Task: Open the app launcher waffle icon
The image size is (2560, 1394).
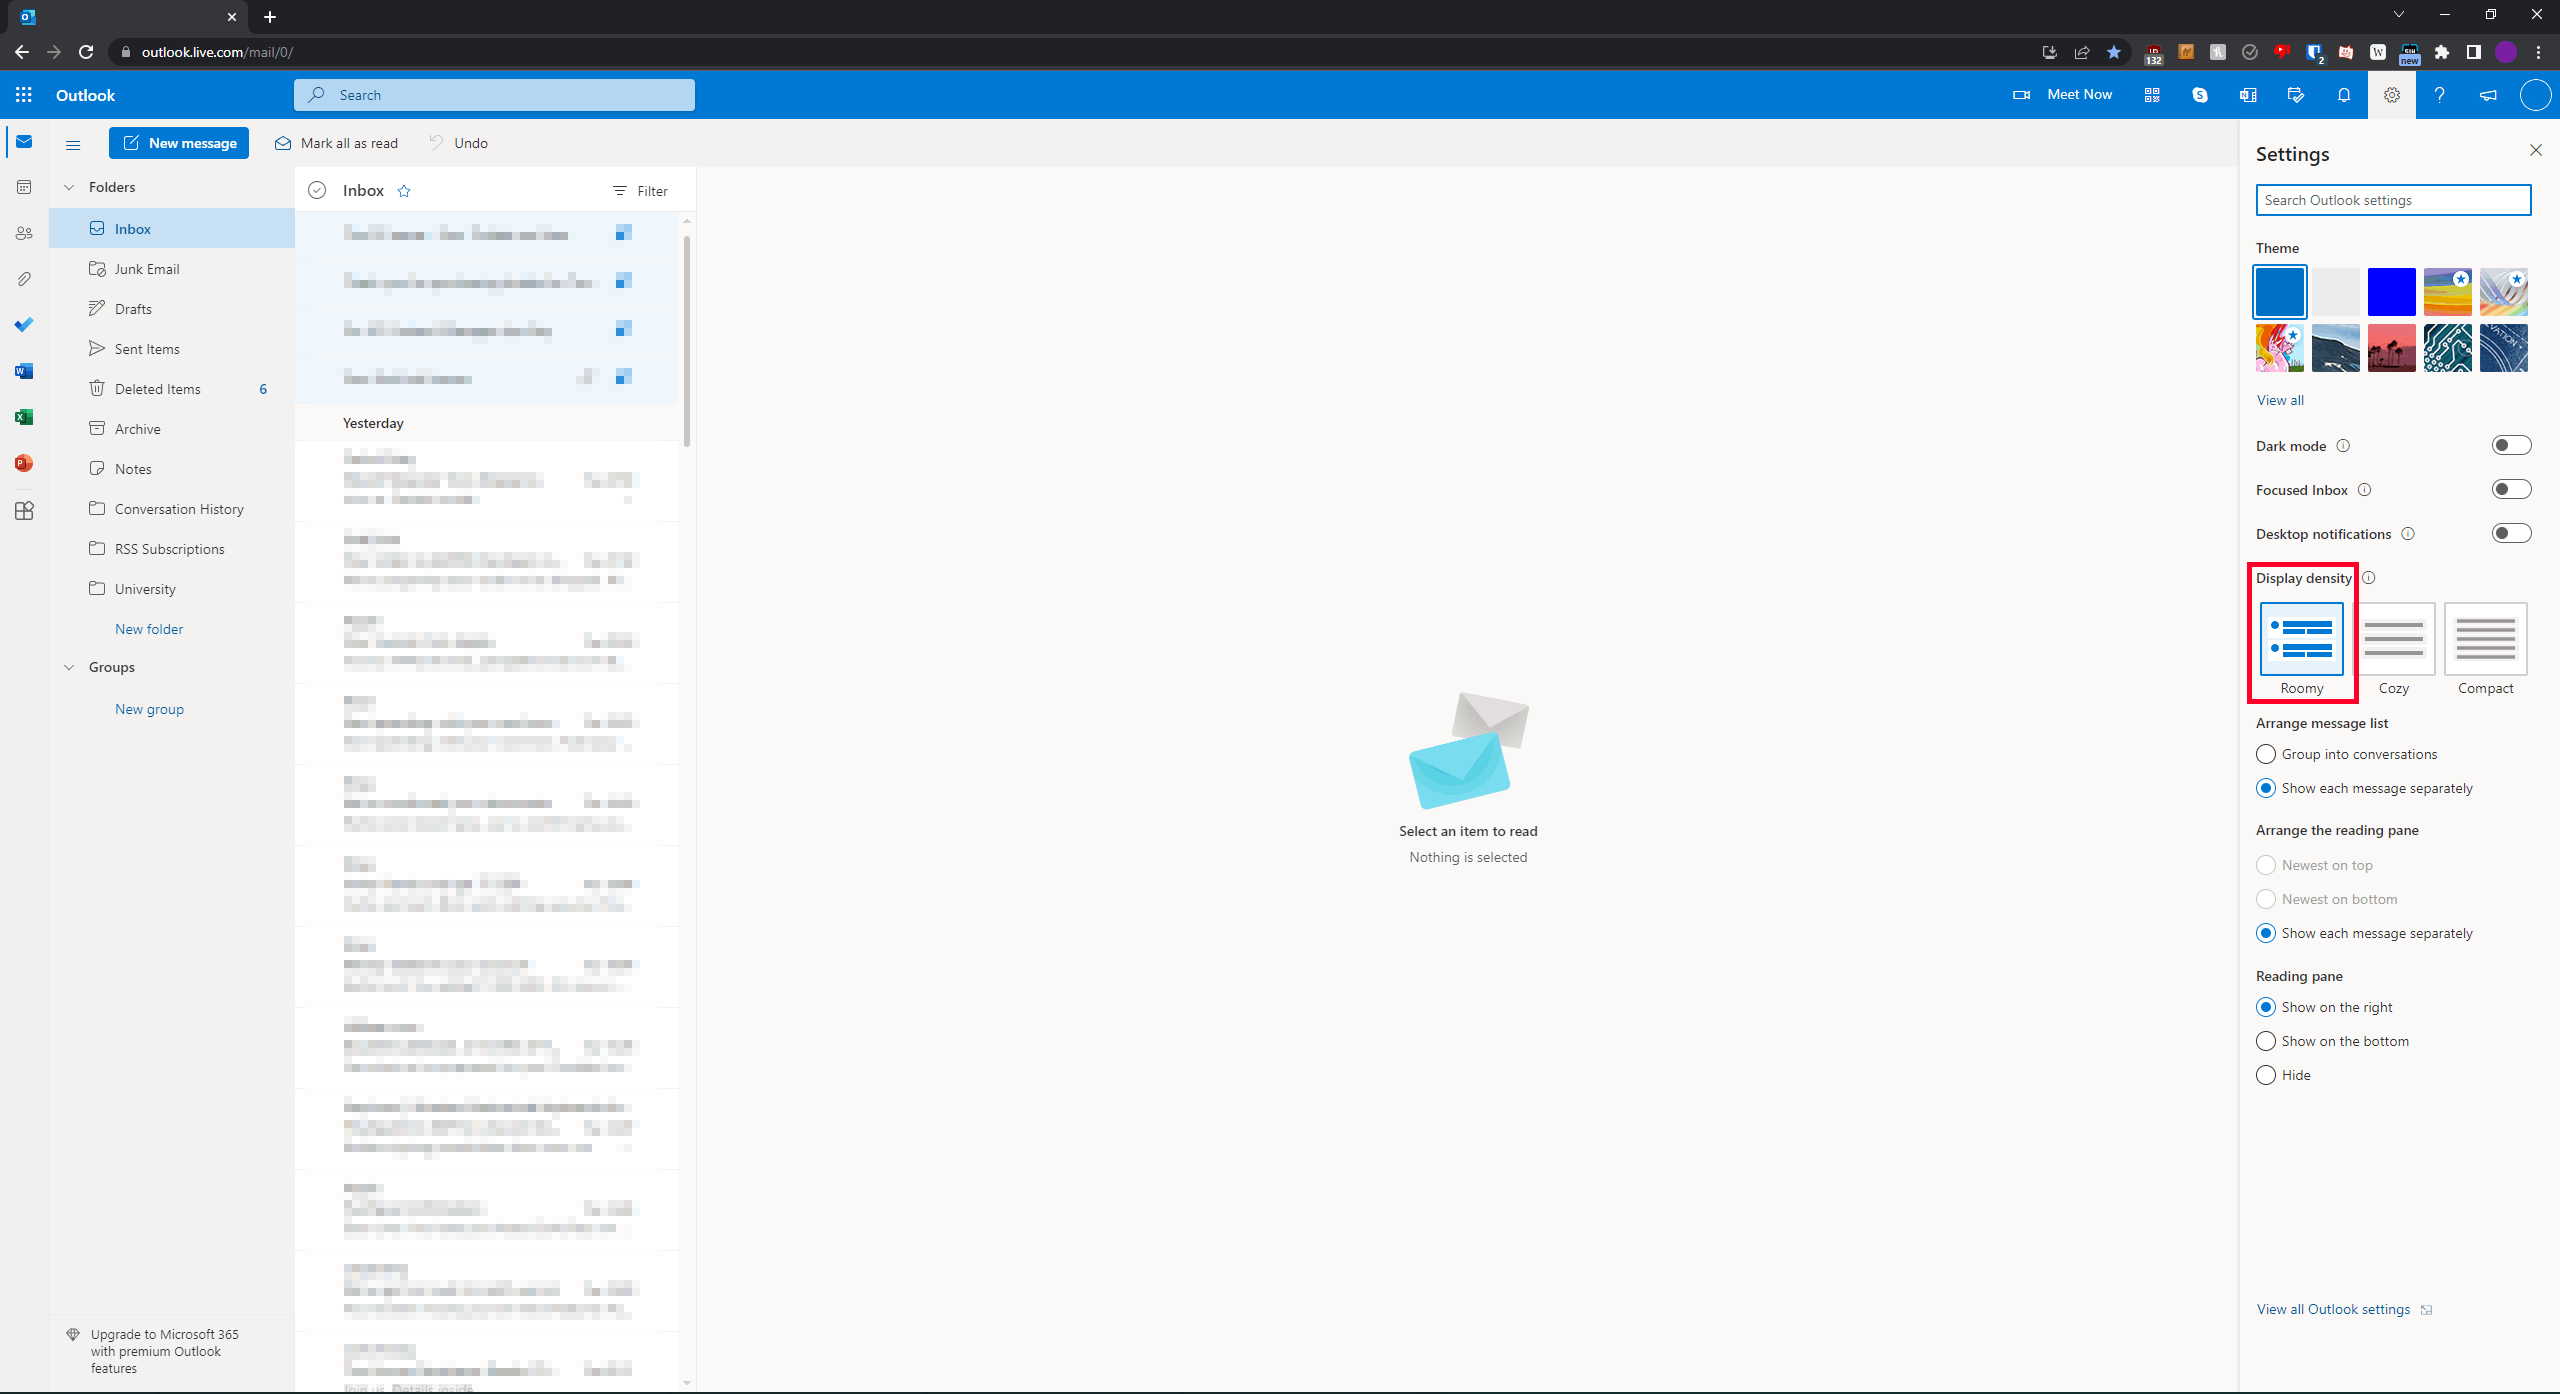Action: pos(24,95)
